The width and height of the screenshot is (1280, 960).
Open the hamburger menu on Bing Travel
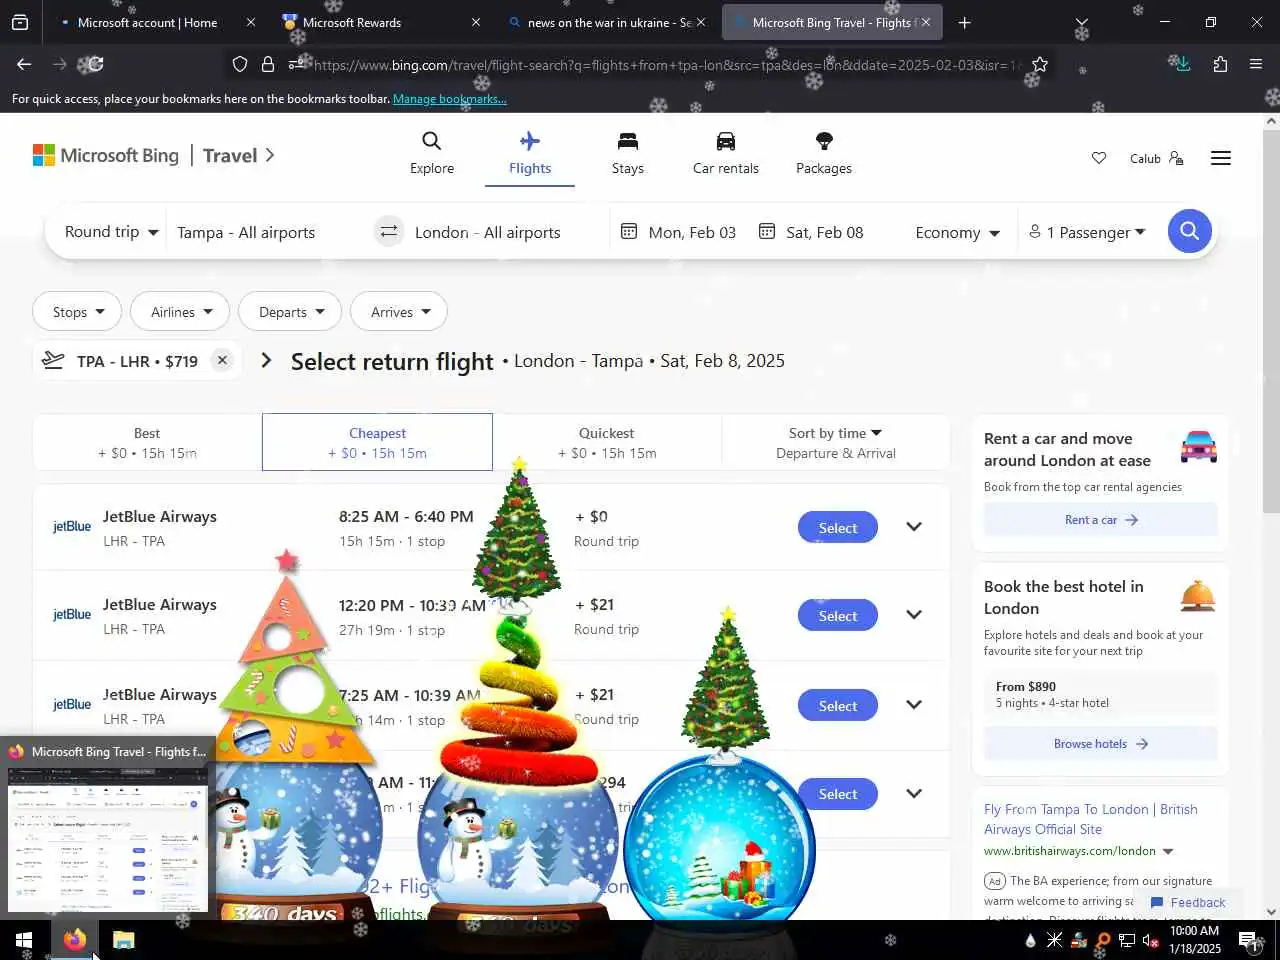coord(1220,158)
